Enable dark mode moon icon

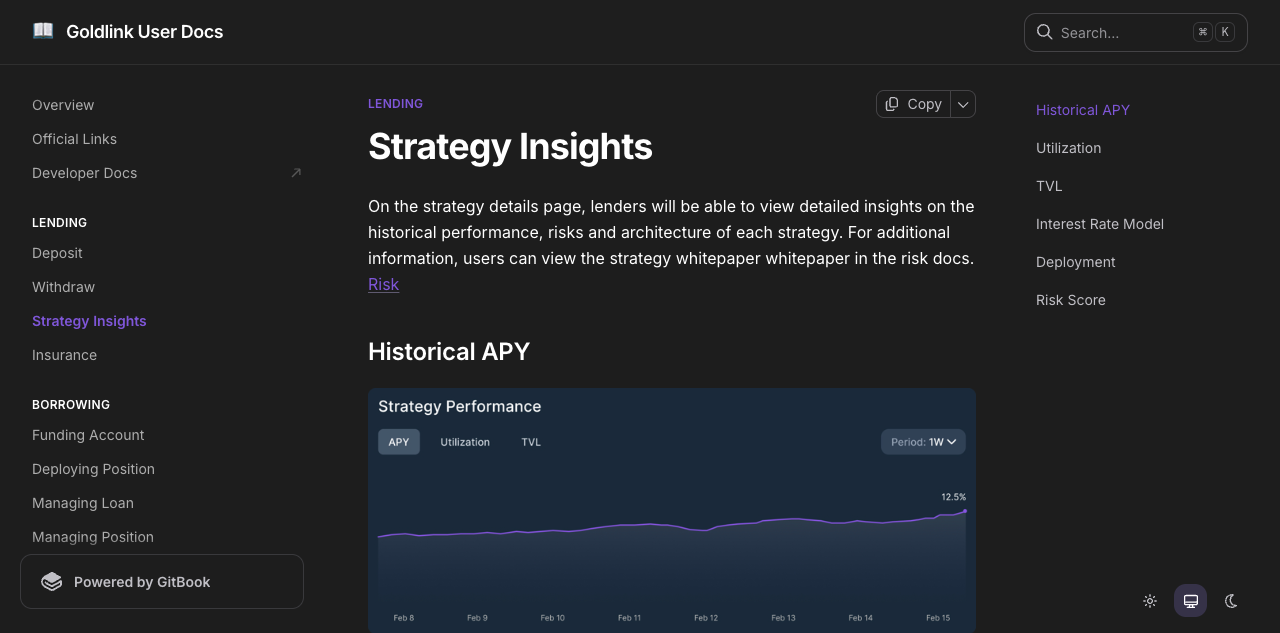[x=1231, y=601]
